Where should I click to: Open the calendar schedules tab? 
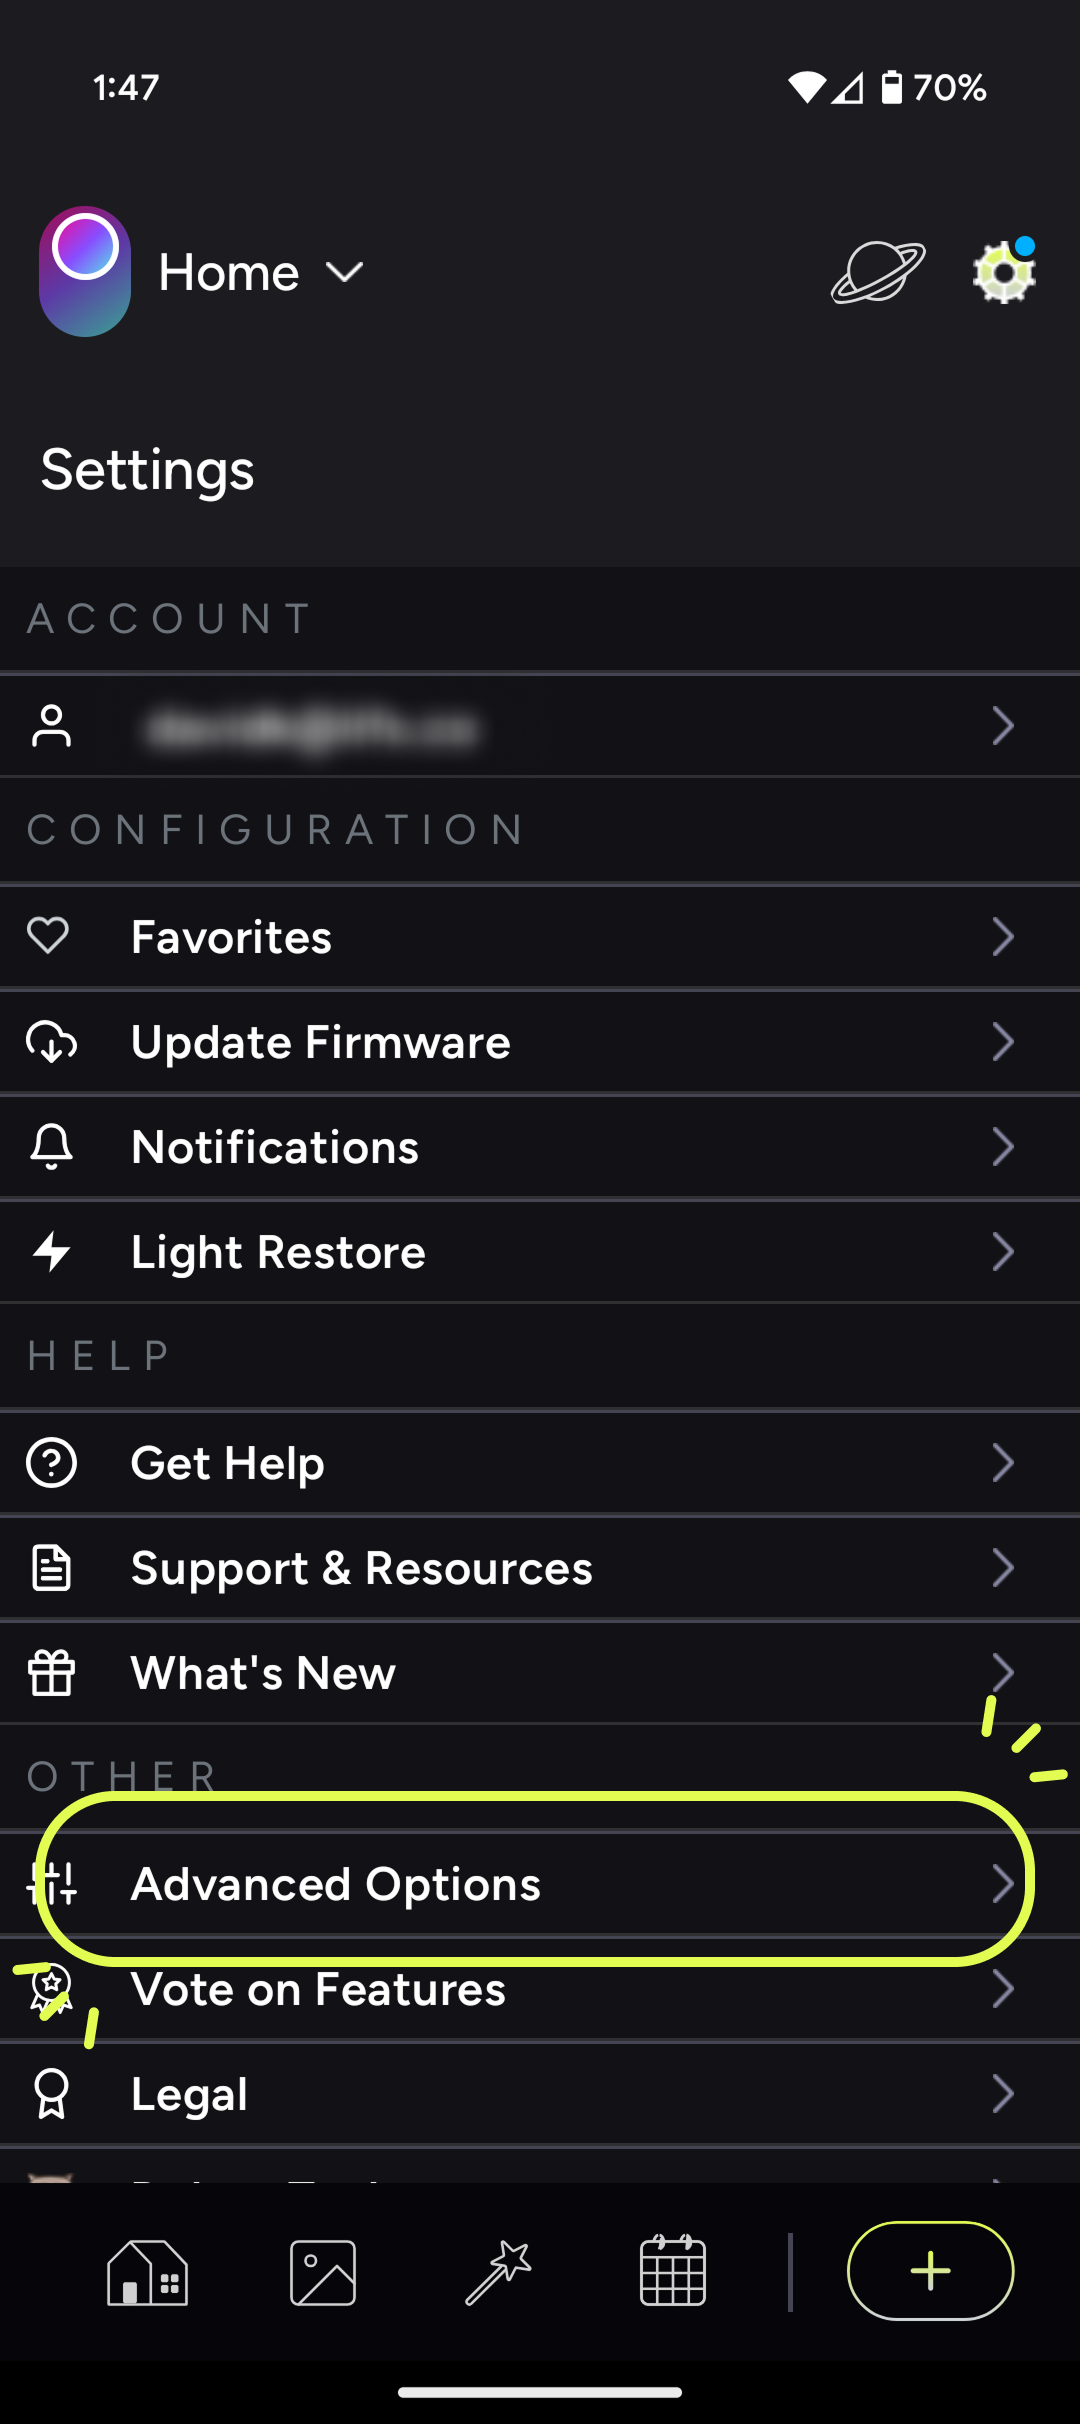[x=673, y=2270]
